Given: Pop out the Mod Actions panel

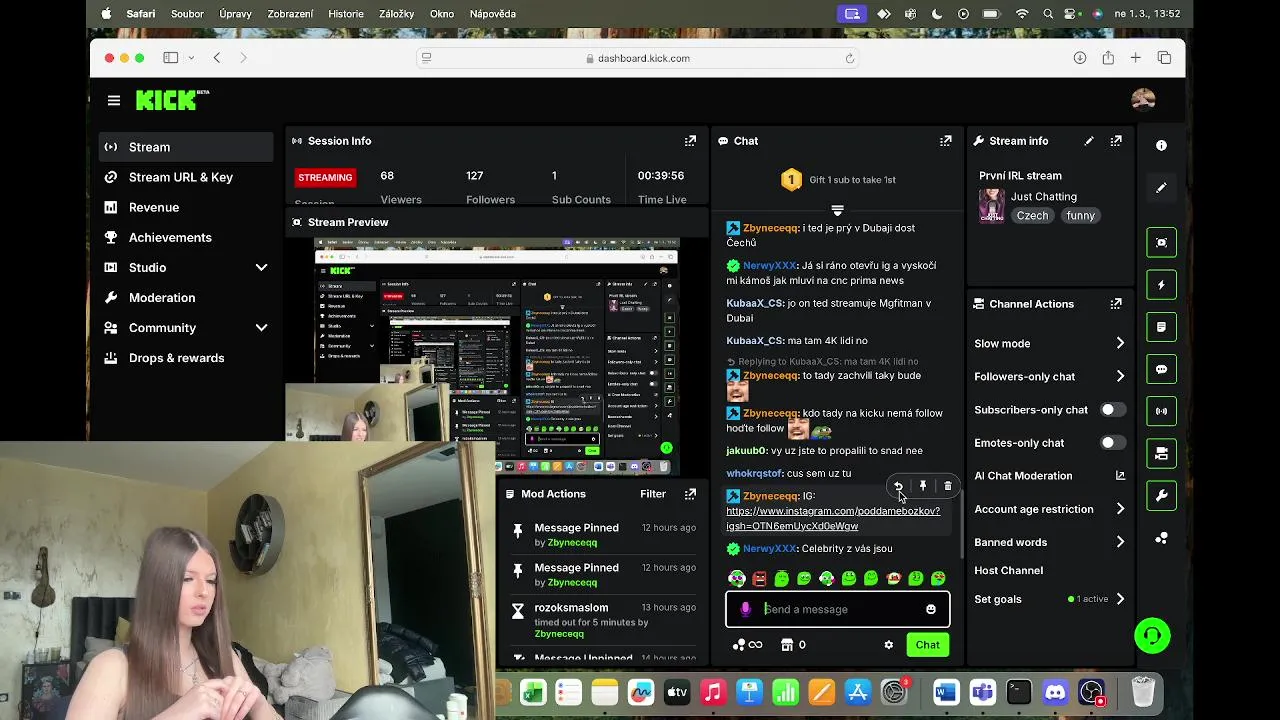Looking at the screenshot, I should point(690,494).
